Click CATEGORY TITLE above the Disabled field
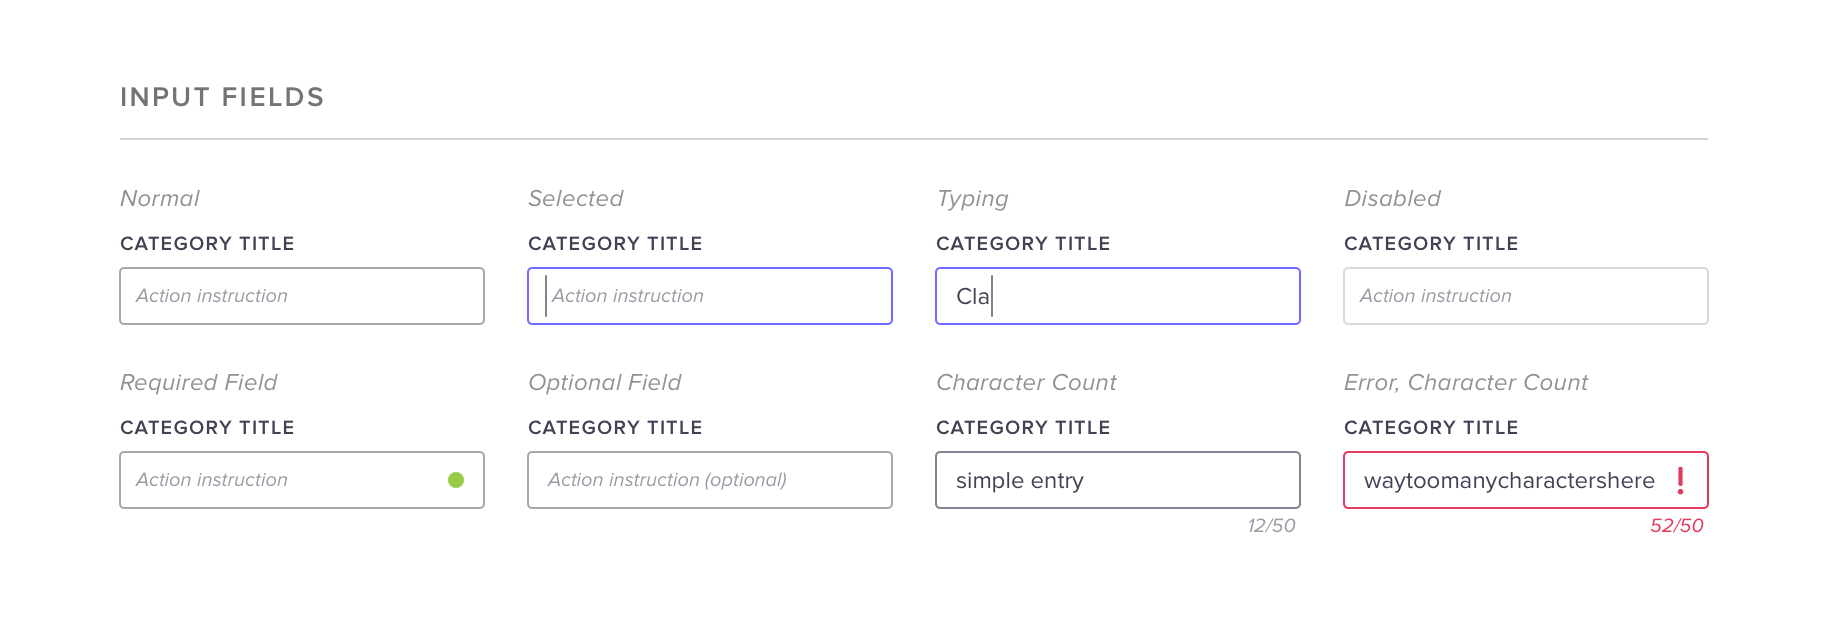The height and width of the screenshot is (620, 1828). [x=1431, y=243]
